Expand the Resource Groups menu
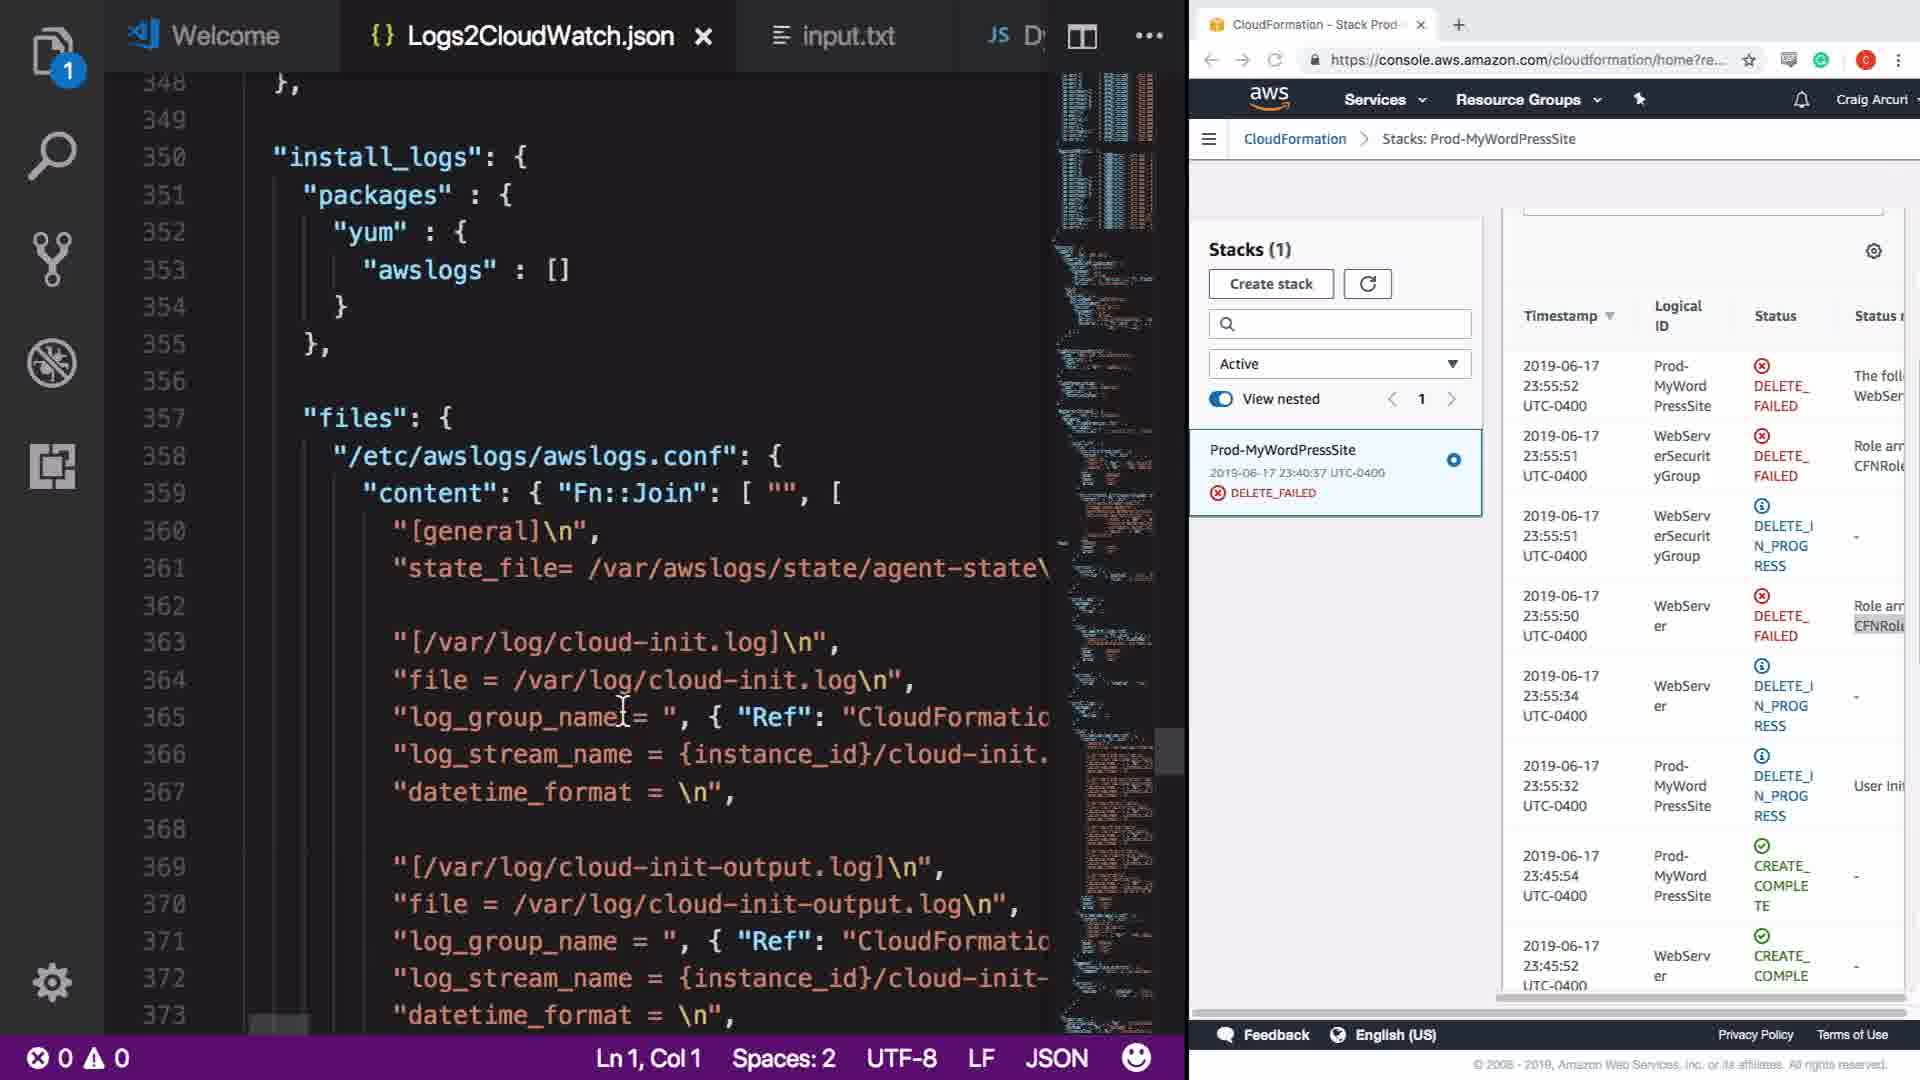Viewport: 1920px width, 1080px height. point(1527,99)
